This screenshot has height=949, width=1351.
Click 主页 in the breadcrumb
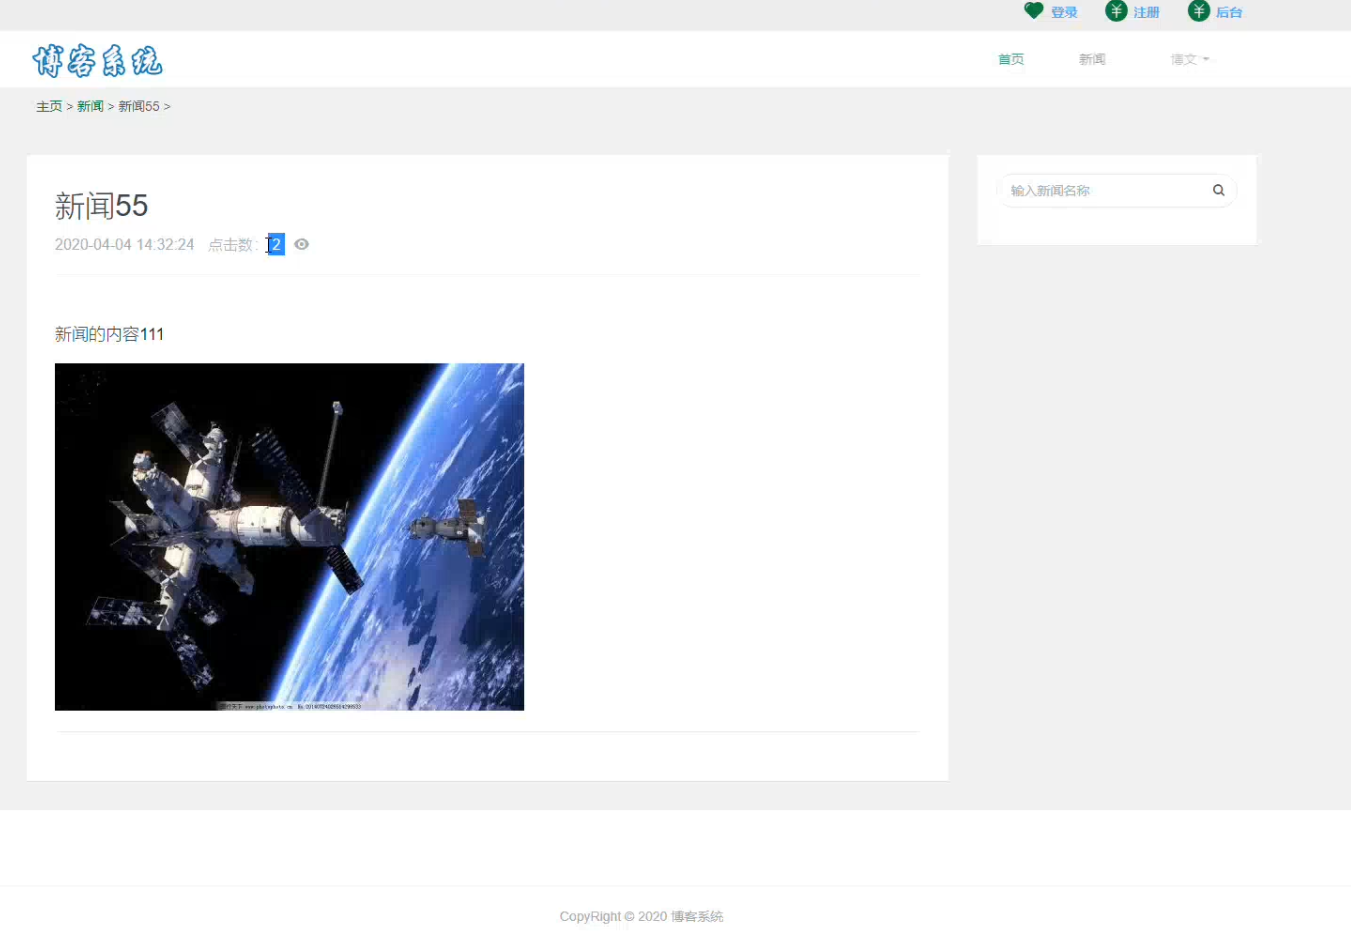pos(49,106)
